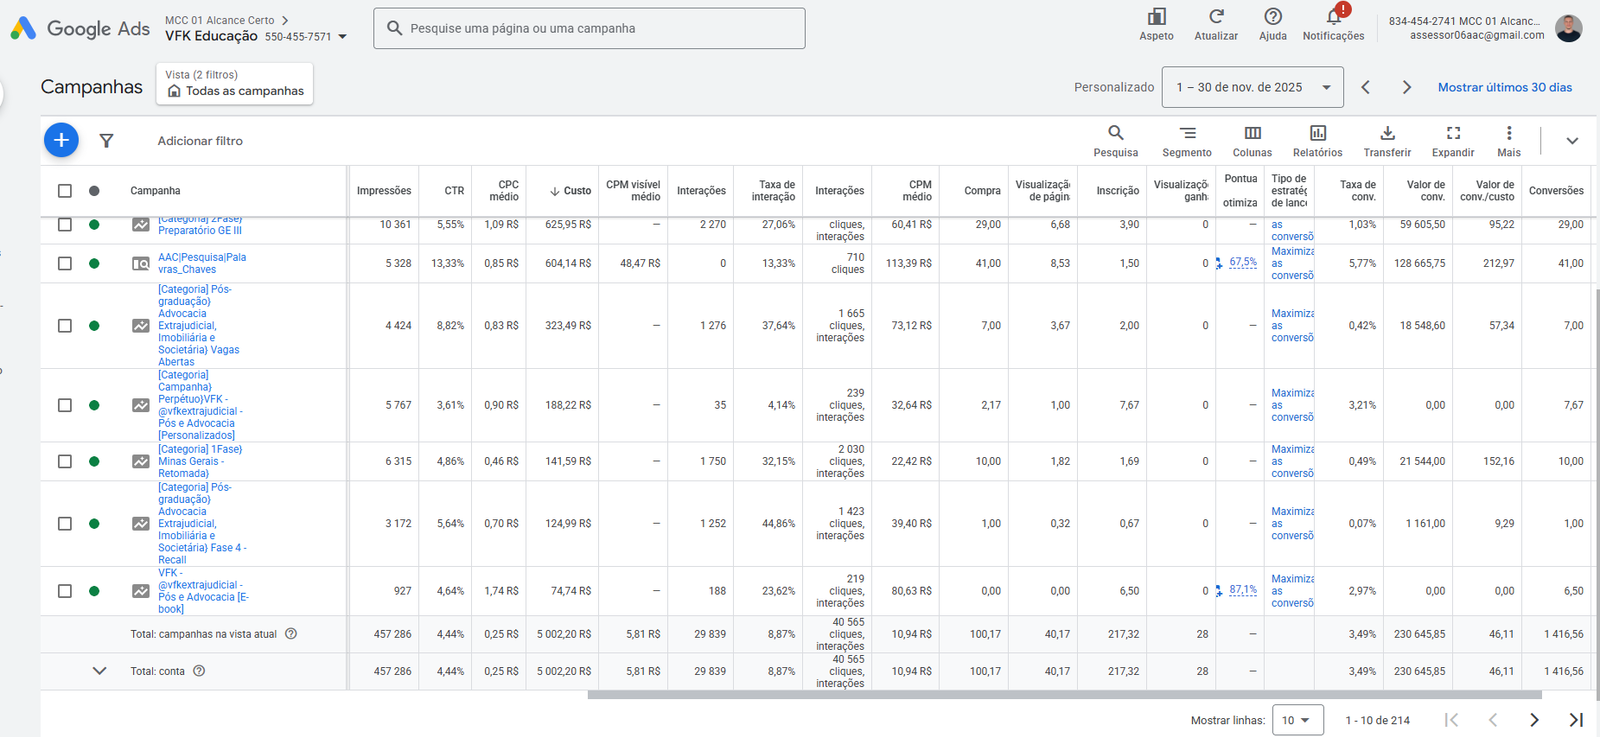Screen dimensions: 1600x737
Task: Select checkbox for Vagas Abertas campaign
Action: (65, 326)
